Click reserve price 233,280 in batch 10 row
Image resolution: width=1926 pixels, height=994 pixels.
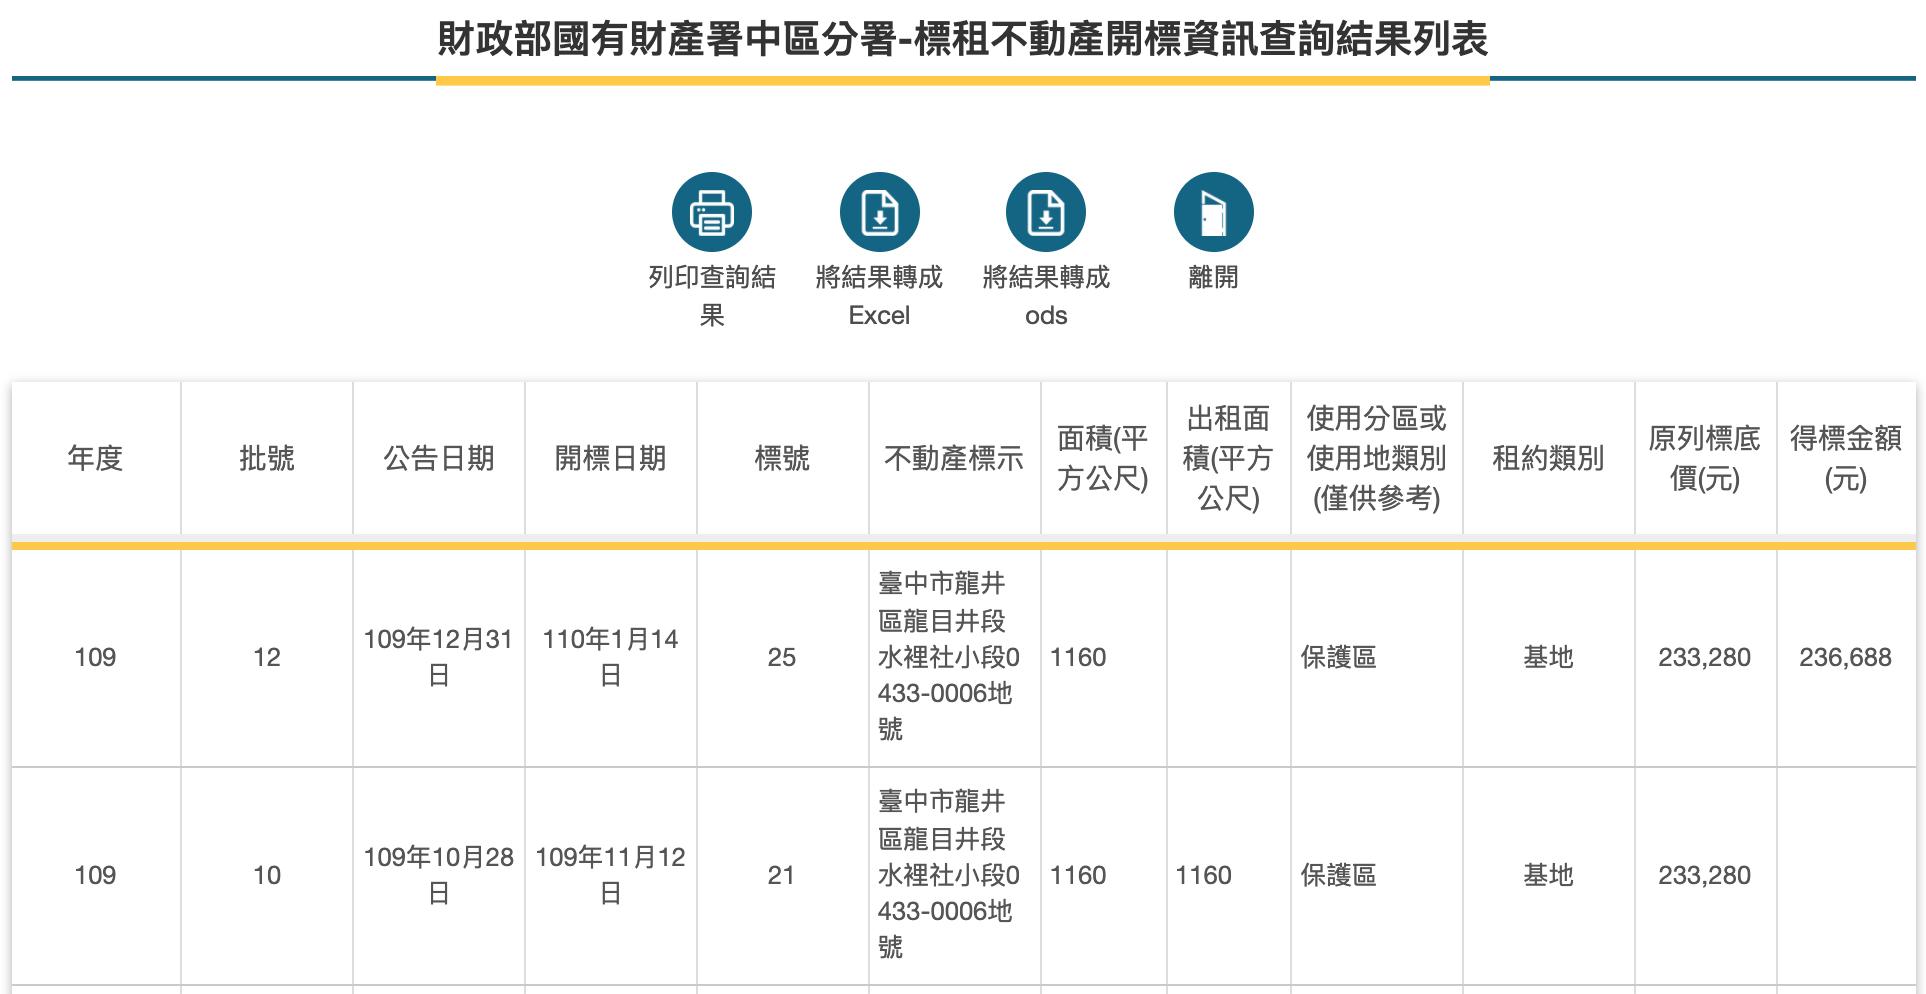(x=1705, y=875)
